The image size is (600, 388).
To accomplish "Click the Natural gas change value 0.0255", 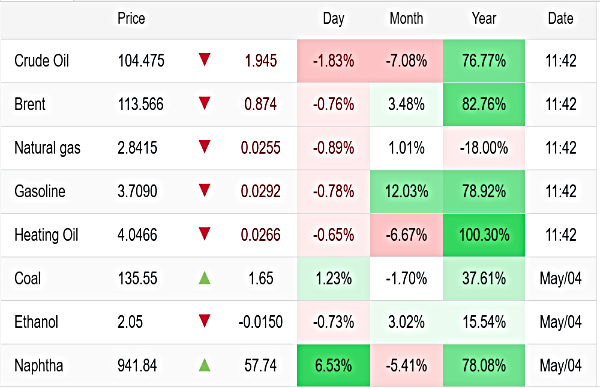I will (x=261, y=148).
